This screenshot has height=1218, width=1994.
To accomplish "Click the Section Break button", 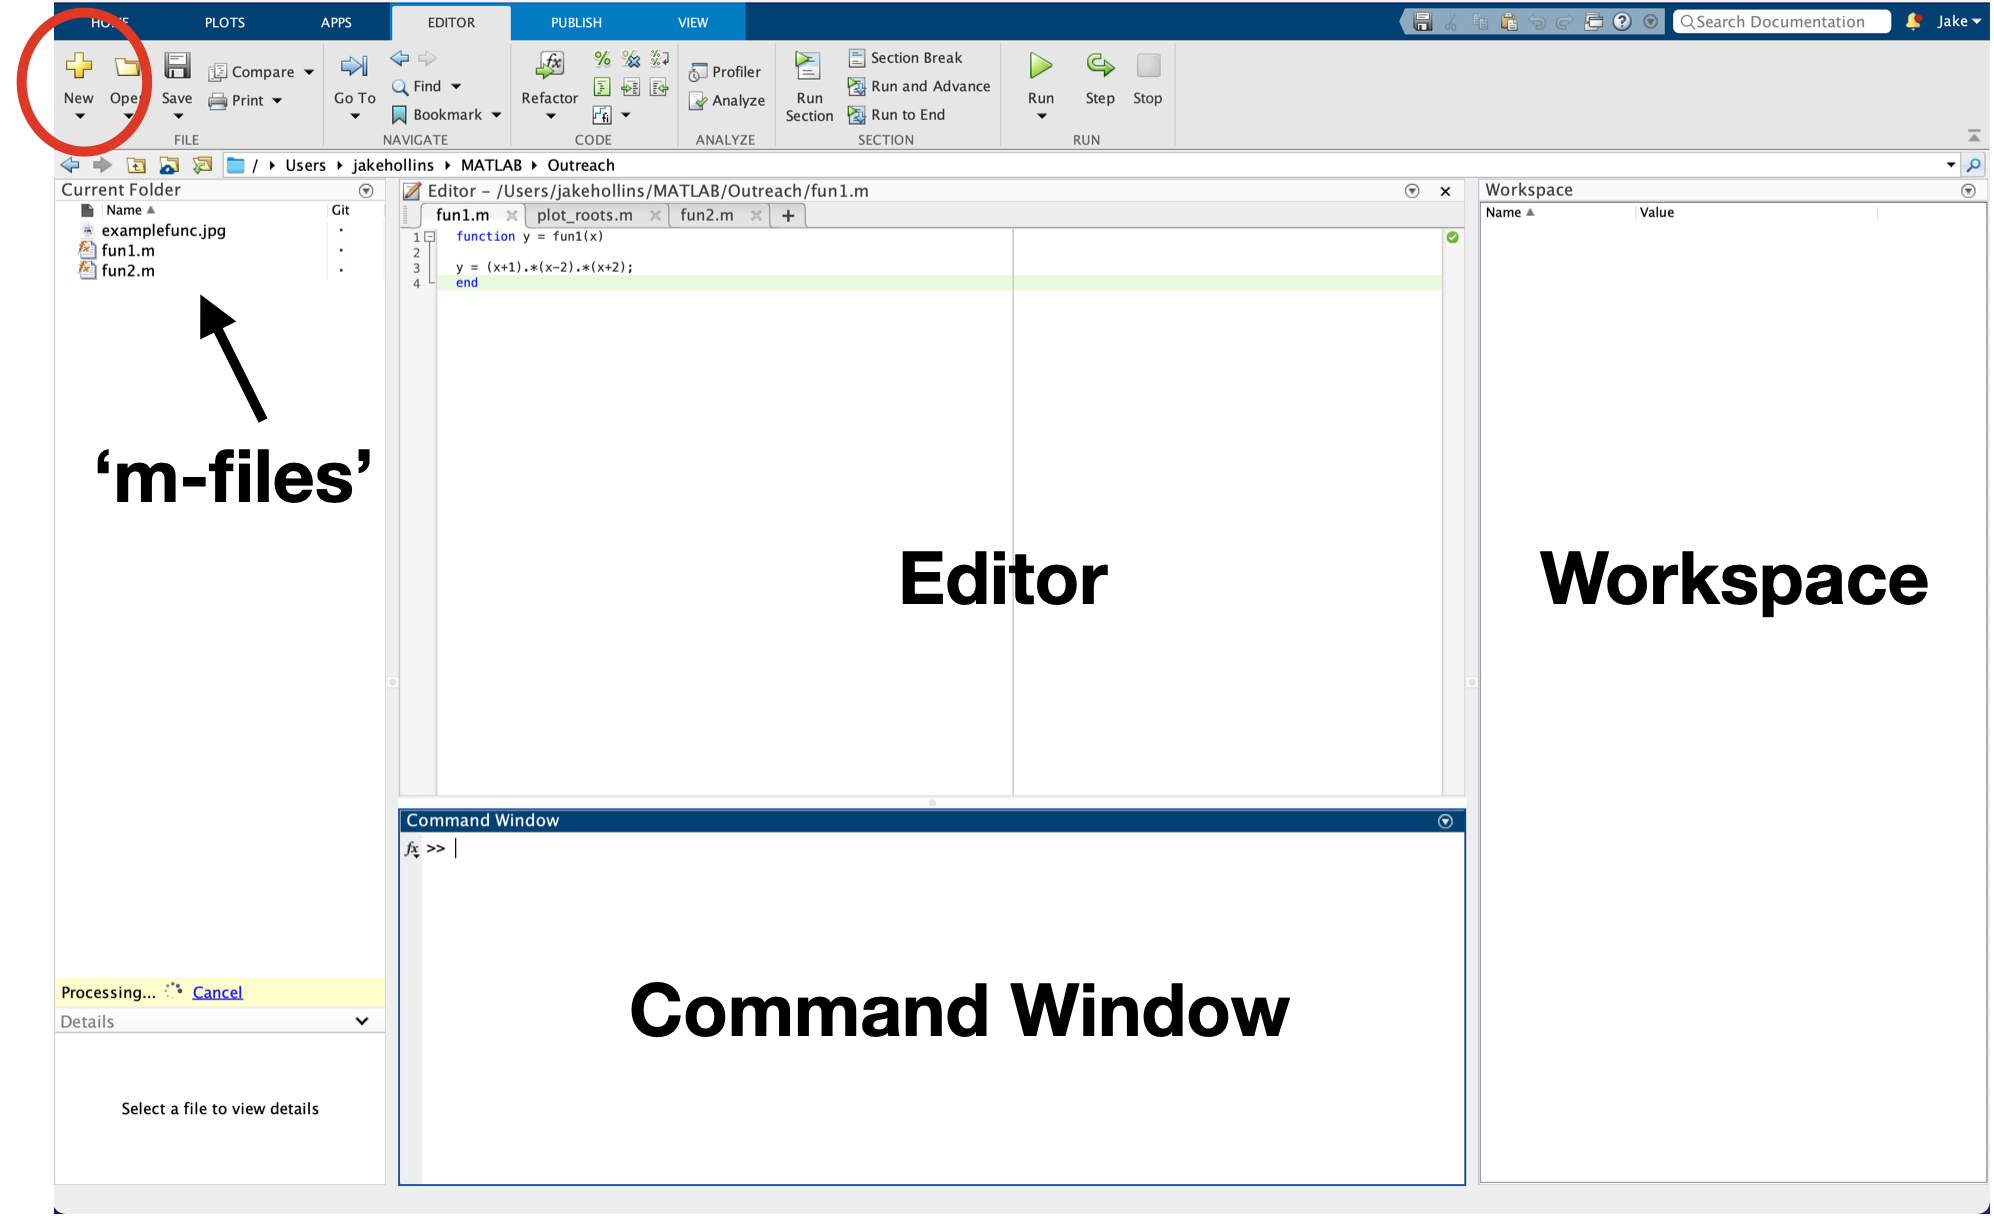I will pyautogui.click(x=906, y=58).
